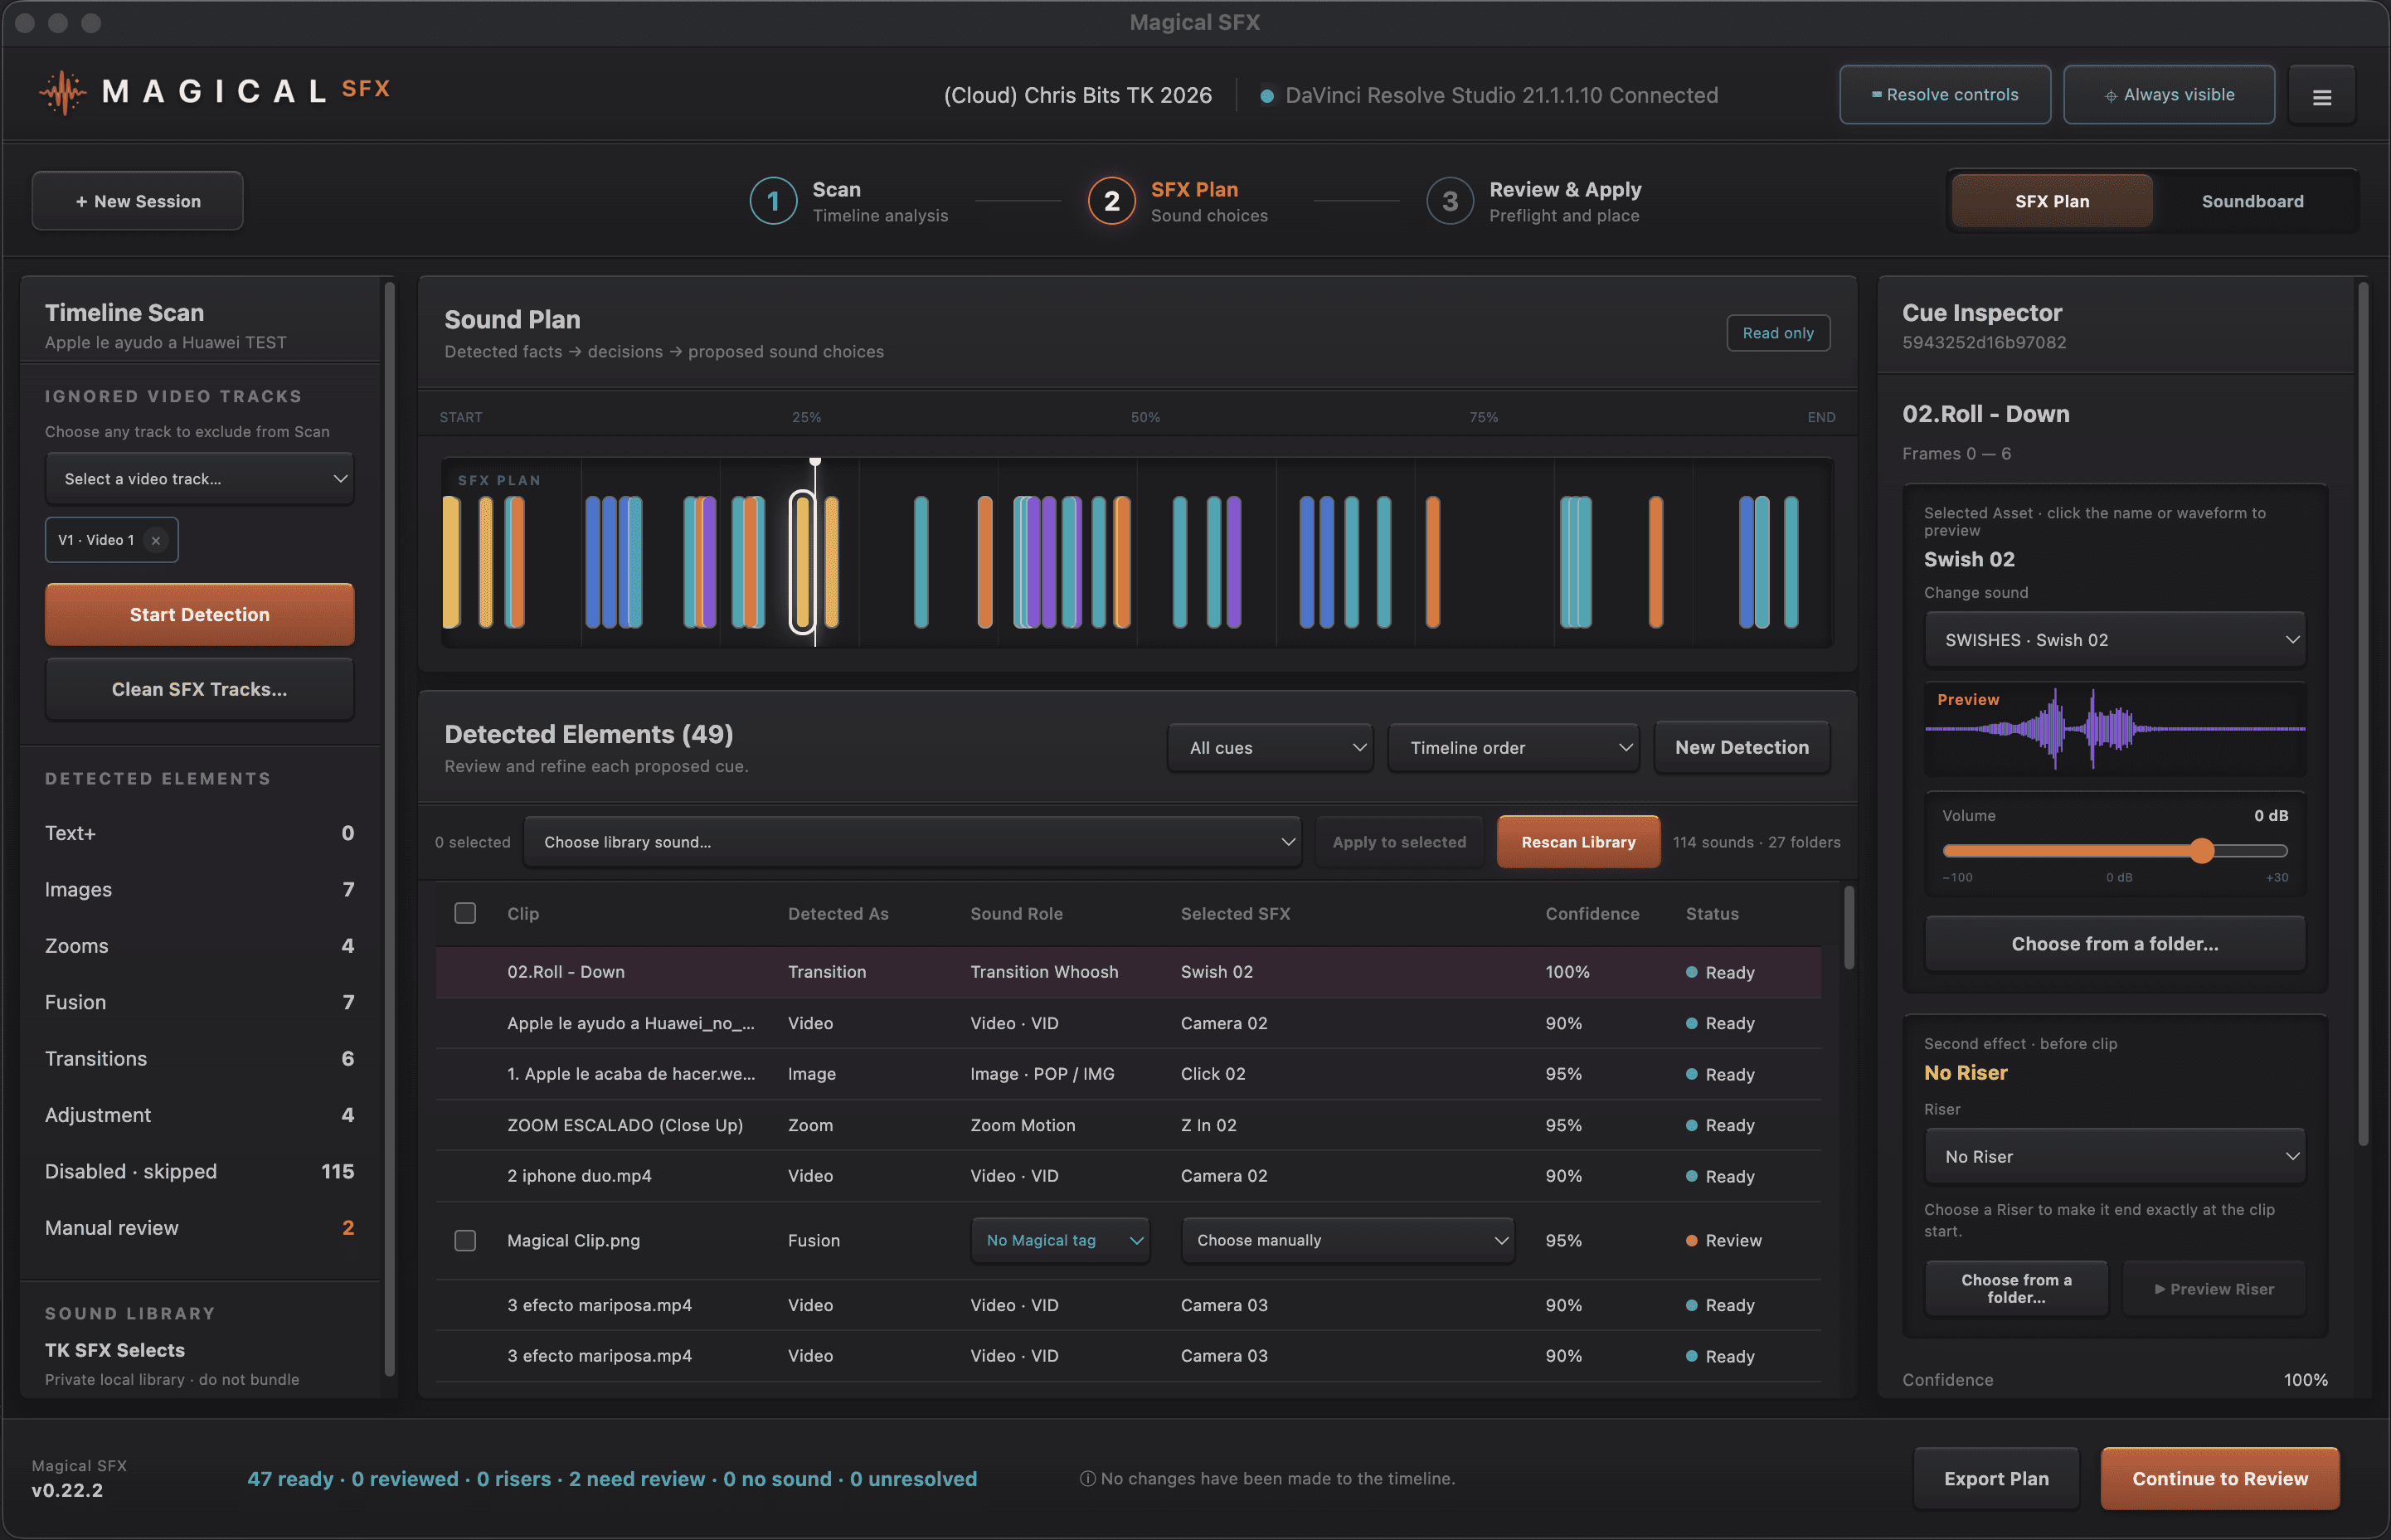The width and height of the screenshot is (2391, 1540).
Task: Open the Choose library sound dropdown
Action: tap(912, 842)
